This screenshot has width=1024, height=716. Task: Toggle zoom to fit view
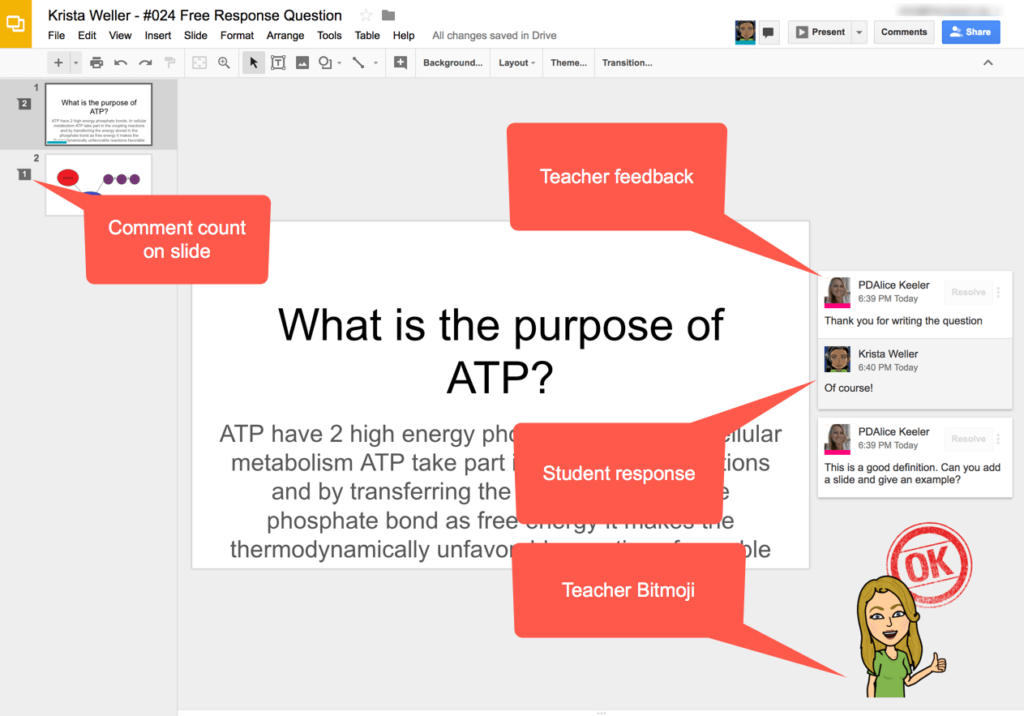tap(199, 62)
